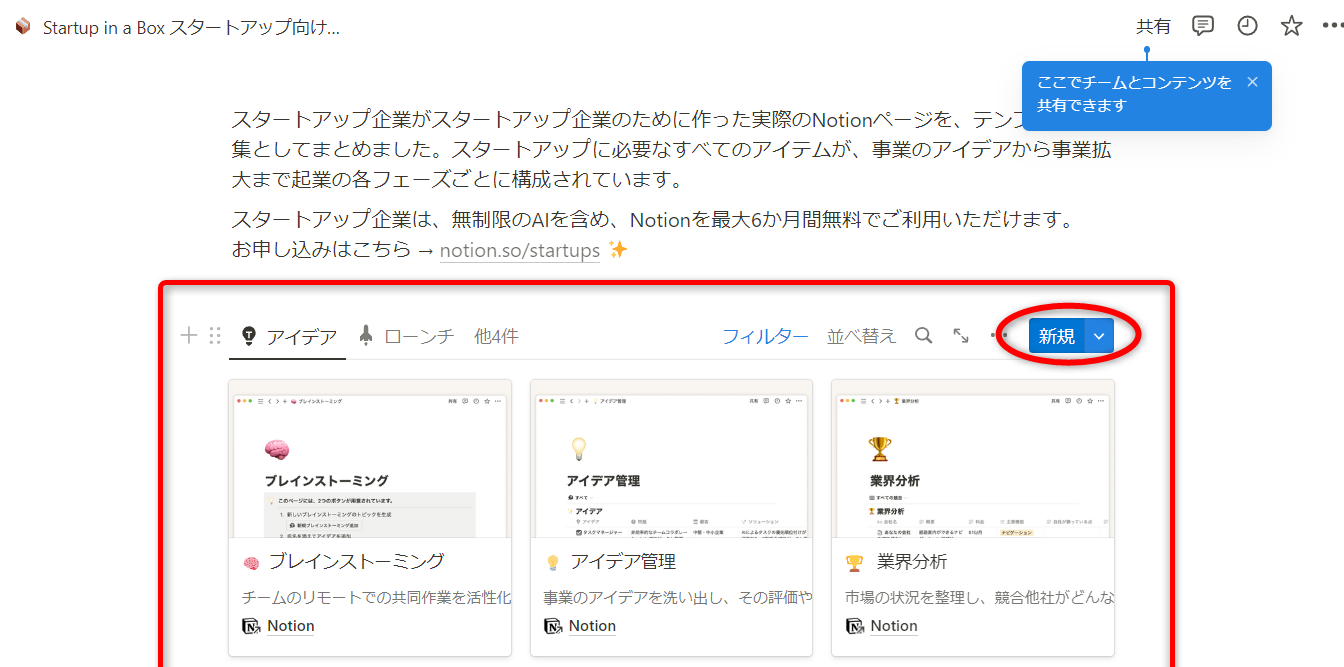Close the blue sharing tooltip
Image resolution: width=1344 pixels, height=667 pixels.
click(x=1252, y=82)
